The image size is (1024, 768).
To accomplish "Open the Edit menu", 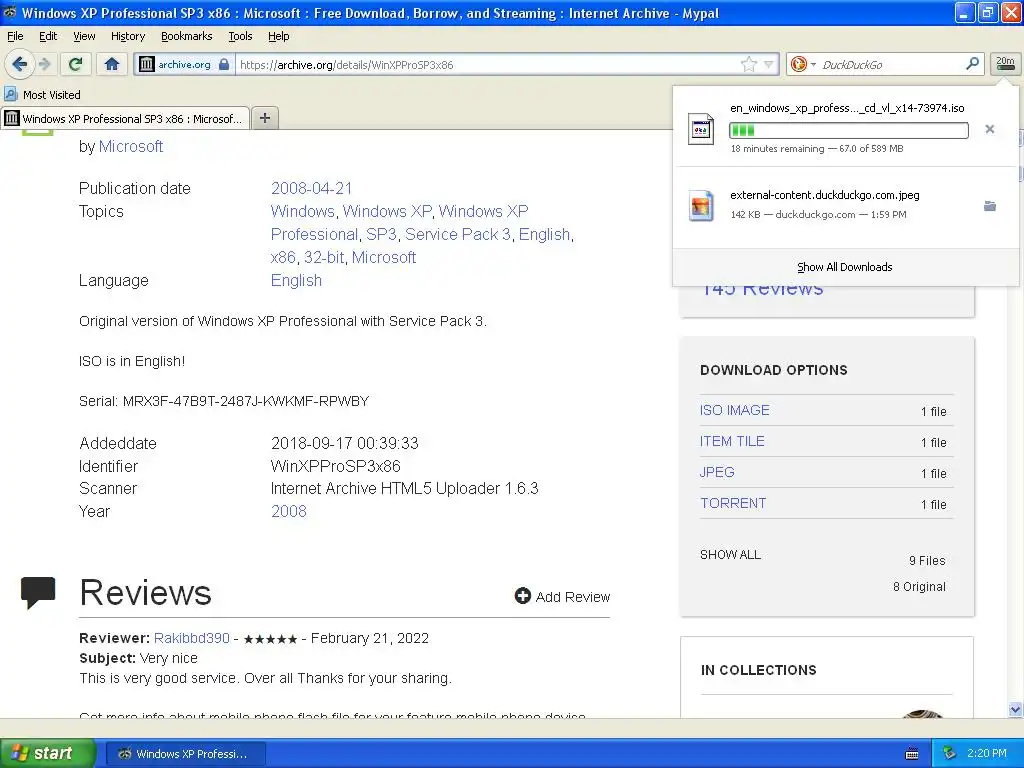I will tap(48, 36).
